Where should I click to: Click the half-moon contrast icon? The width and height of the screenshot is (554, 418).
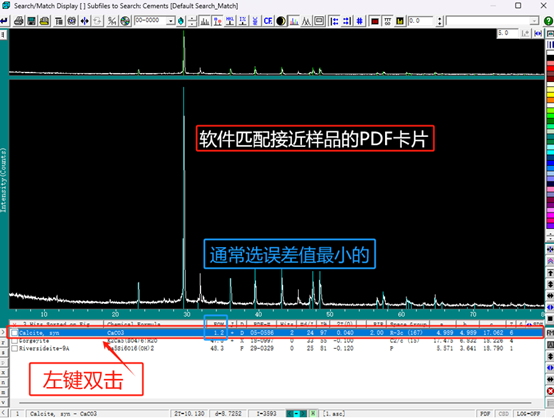[281, 21]
